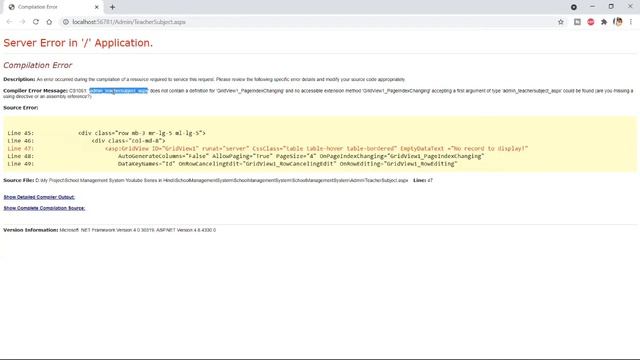
Task: Open the Show Detailed Compiler Output link
Action: point(39,197)
